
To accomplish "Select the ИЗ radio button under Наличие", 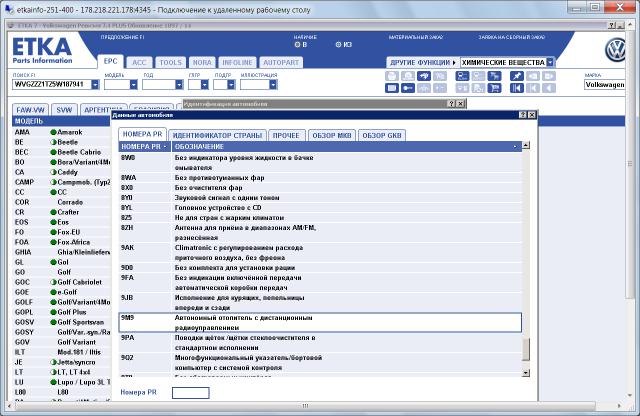I will (338, 44).
